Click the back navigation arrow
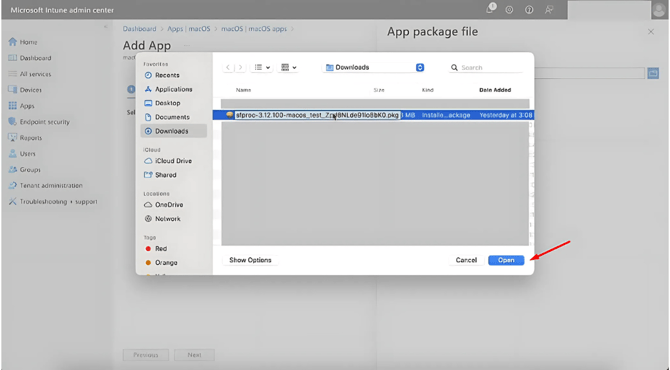Viewport: 670px width, 370px height. tap(228, 68)
